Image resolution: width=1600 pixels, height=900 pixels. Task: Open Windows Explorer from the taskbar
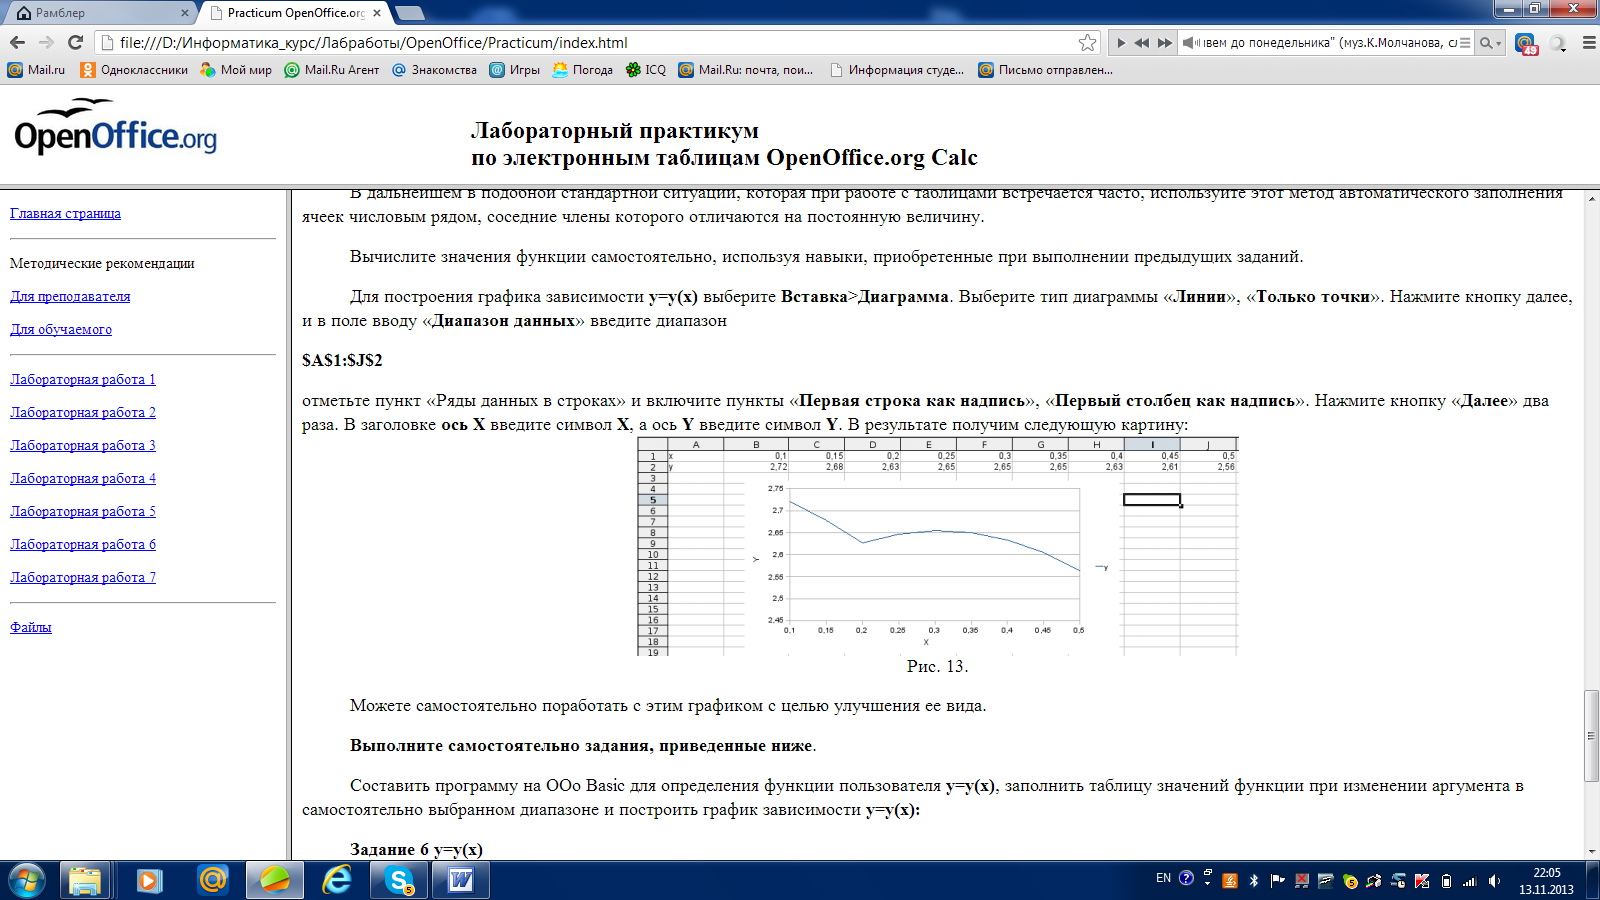[x=85, y=881]
